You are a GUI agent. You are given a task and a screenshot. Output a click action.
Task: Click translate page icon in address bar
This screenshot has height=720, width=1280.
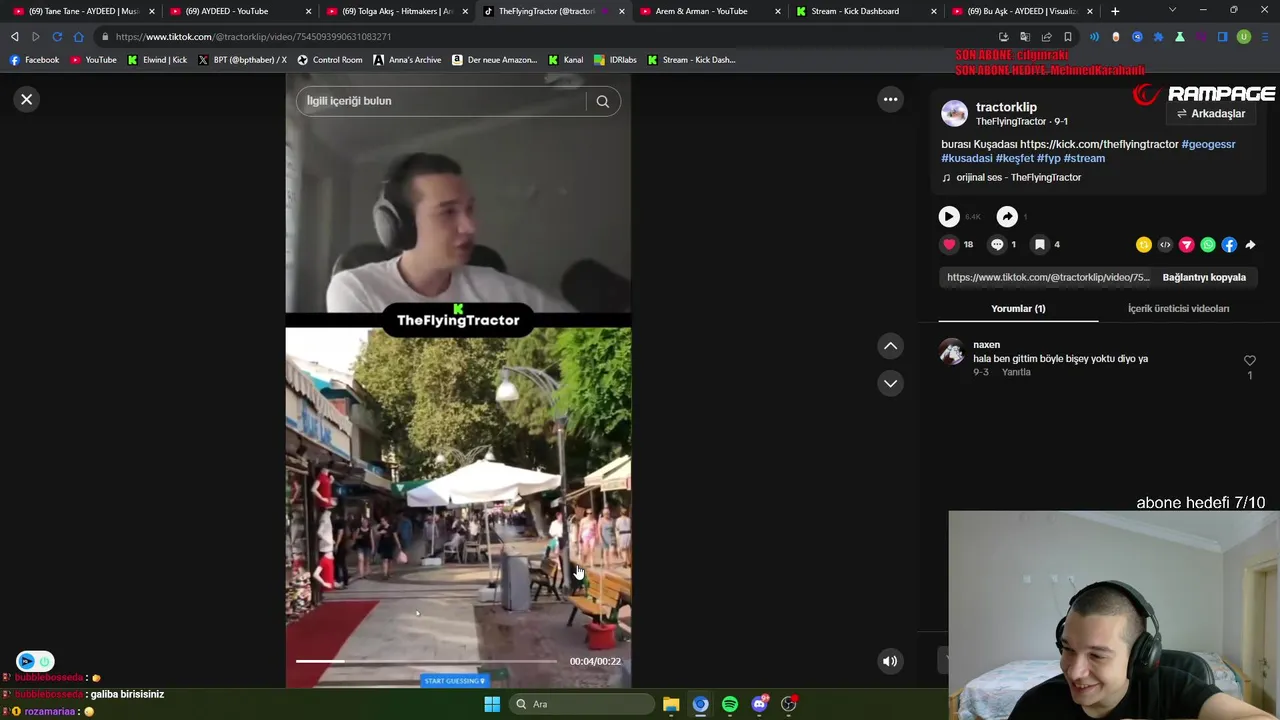pyautogui.click(x=1025, y=37)
